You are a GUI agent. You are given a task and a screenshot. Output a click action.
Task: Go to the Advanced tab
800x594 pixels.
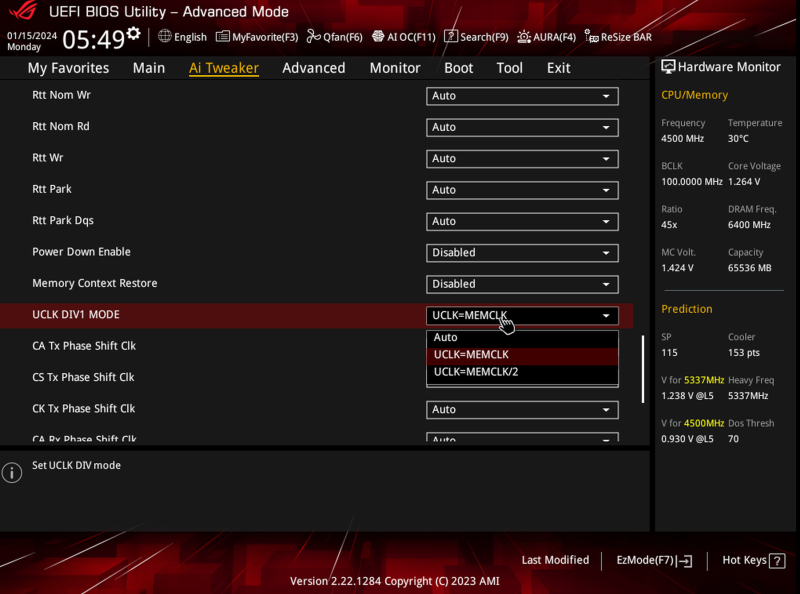coord(313,68)
